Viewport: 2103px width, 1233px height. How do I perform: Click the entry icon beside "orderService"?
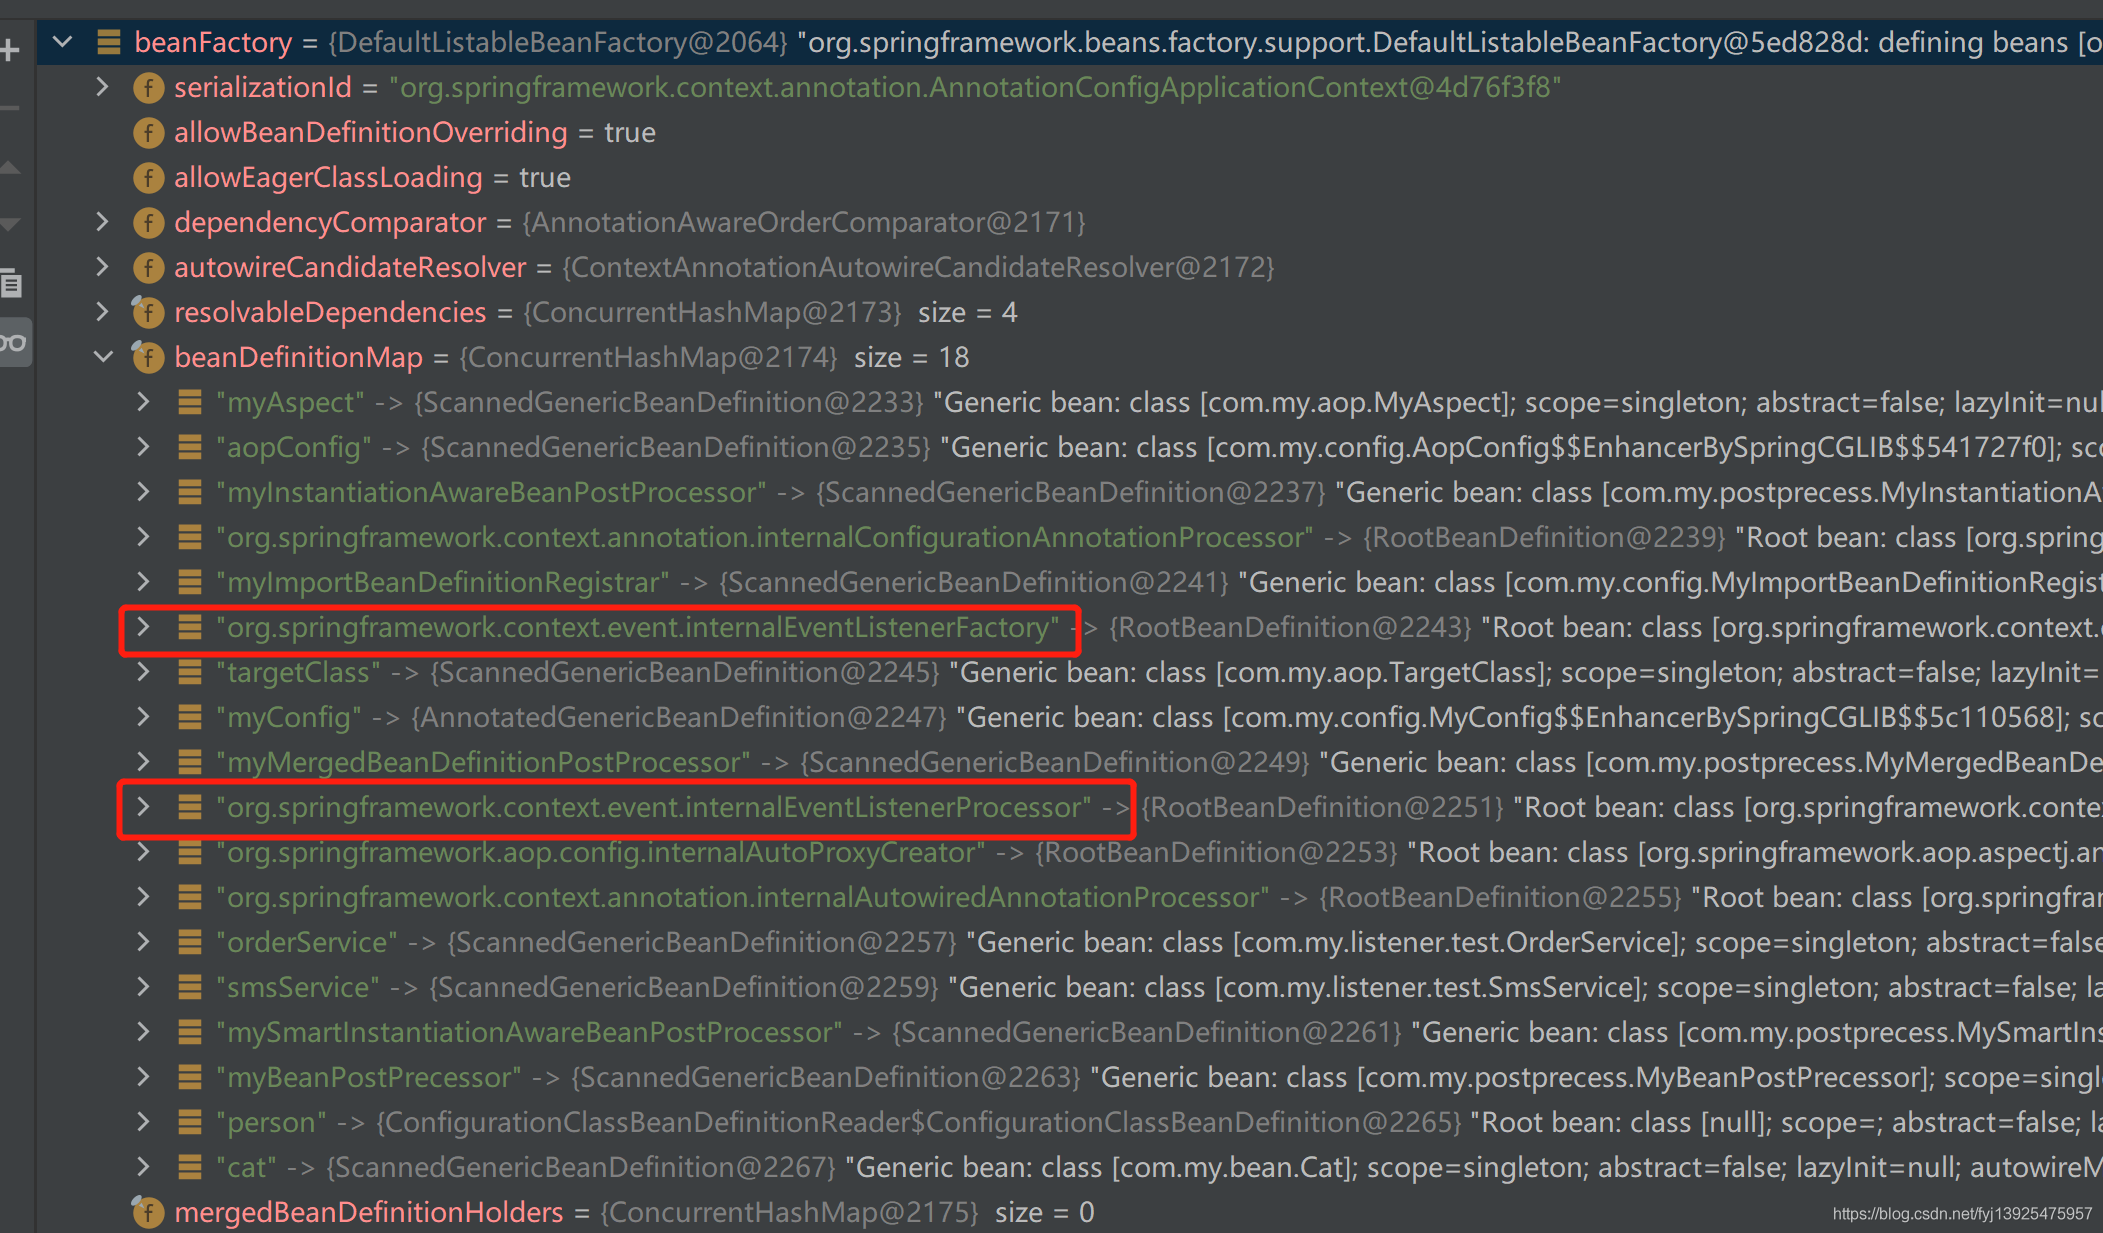[x=189, y=942]
